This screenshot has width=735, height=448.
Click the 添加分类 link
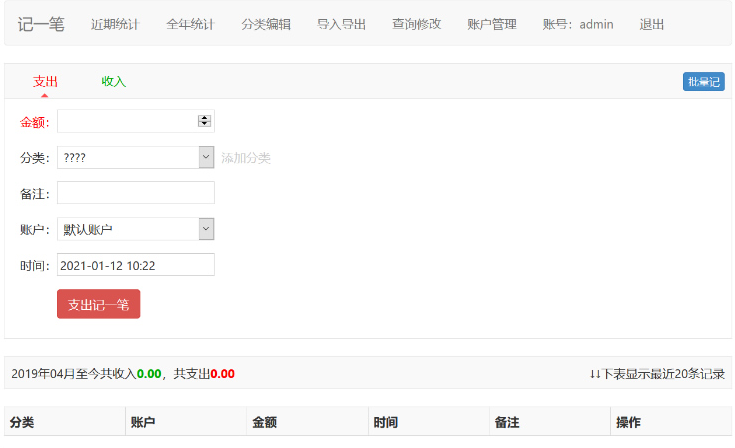click(x=246, y=158)
